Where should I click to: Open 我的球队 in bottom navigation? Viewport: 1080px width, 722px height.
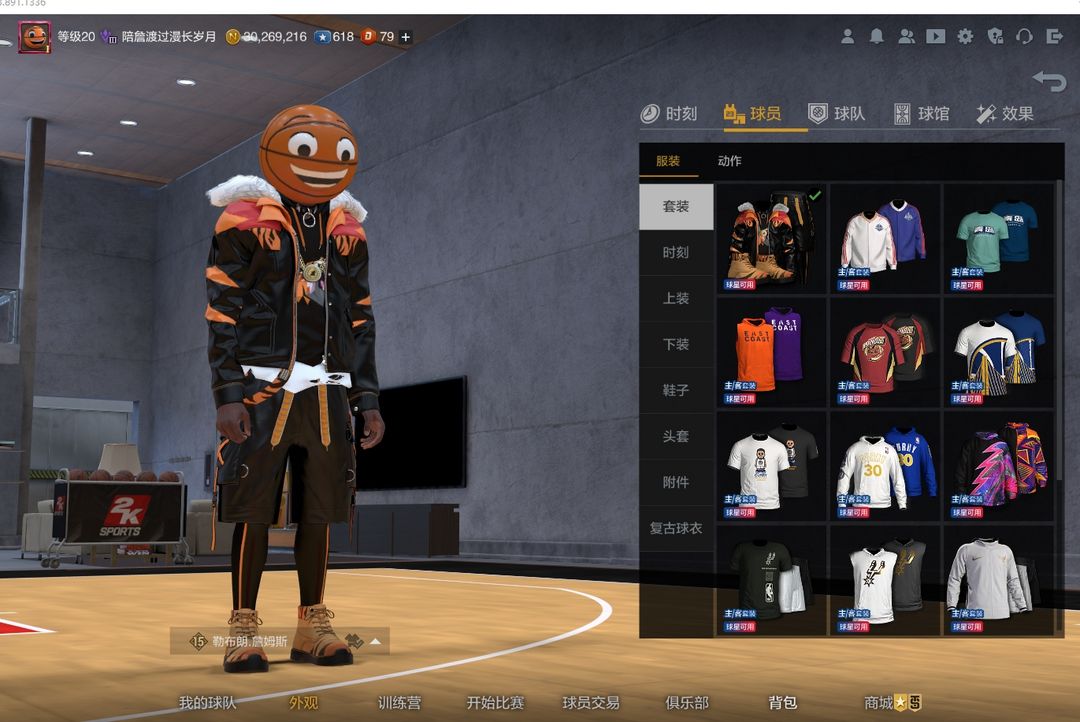point(207,703)
